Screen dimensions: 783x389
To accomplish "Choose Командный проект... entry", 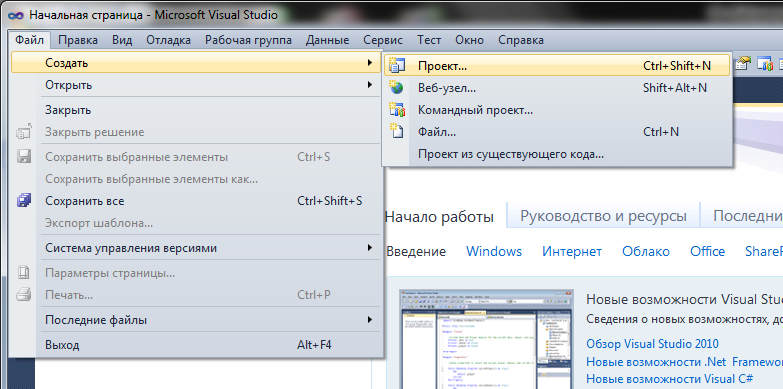I will coord(557,110).
